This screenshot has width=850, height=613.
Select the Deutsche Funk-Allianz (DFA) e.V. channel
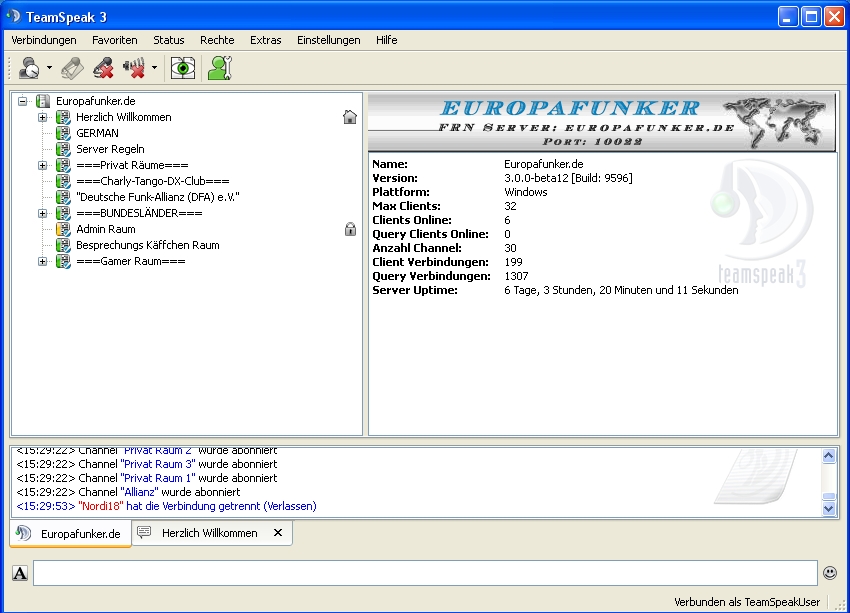(x=158, y=197)
